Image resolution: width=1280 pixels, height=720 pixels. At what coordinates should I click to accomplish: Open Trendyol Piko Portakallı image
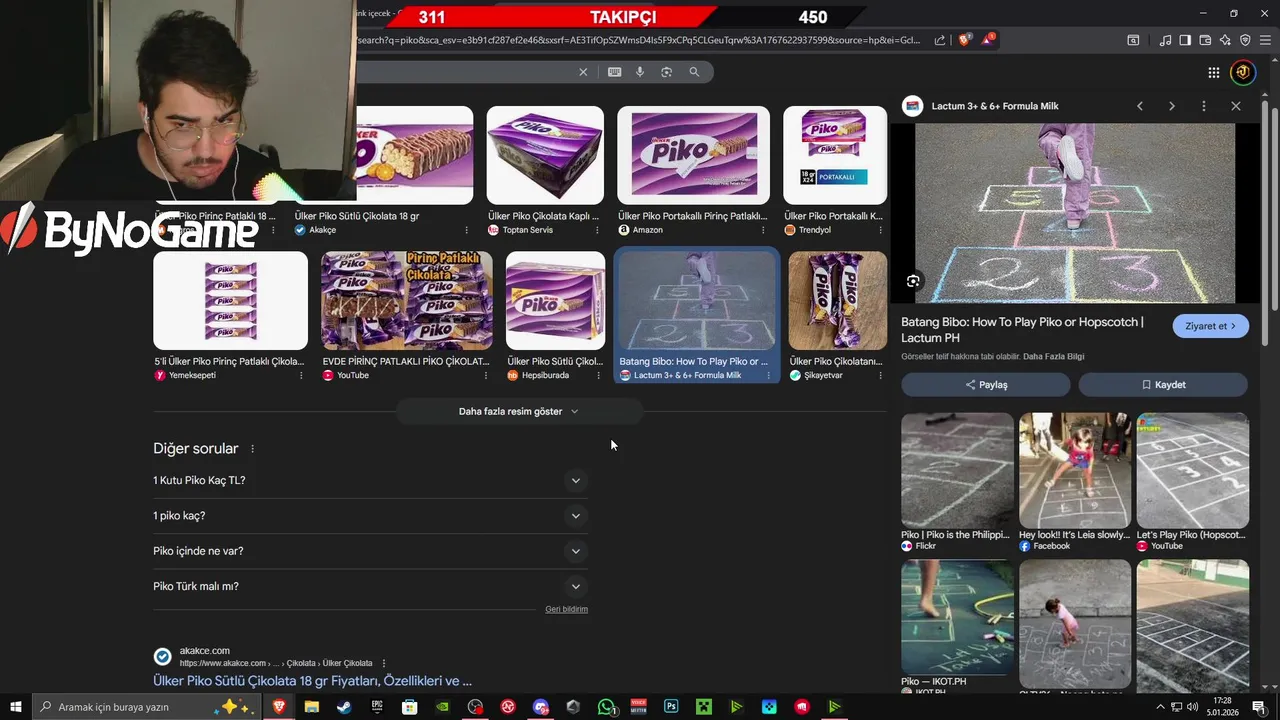tap(835, 155)
